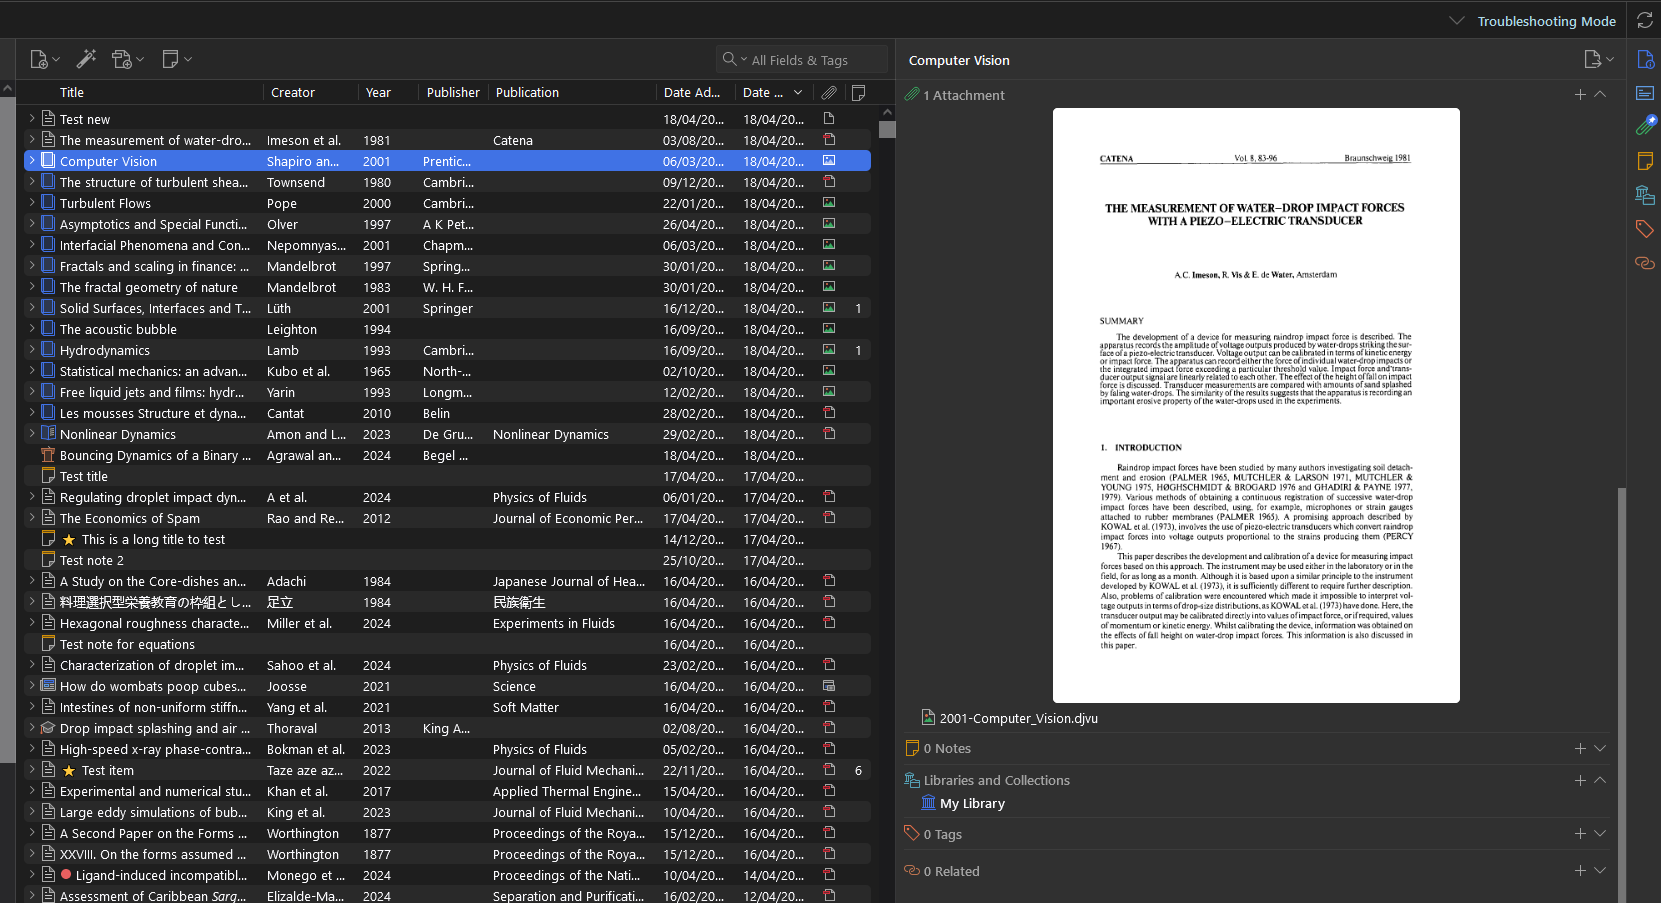
Task: Click the attachment column header paperclip icon
Action: (829, 92)
